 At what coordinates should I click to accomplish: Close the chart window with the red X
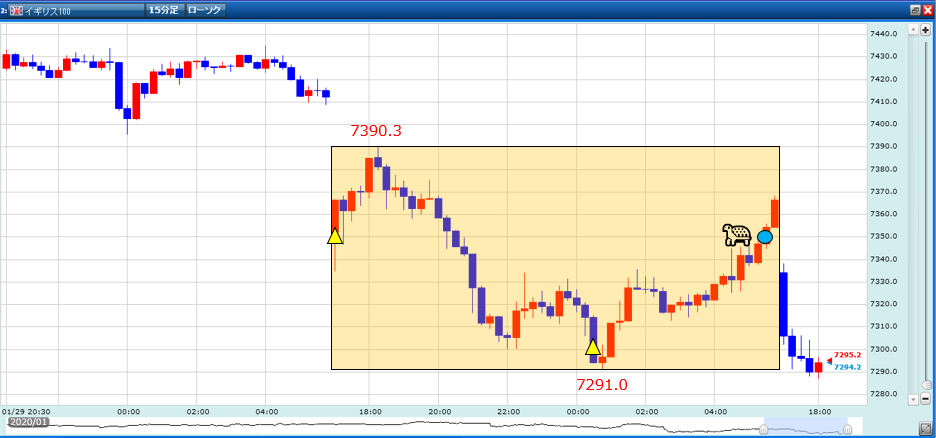click(x=927, y=10)
